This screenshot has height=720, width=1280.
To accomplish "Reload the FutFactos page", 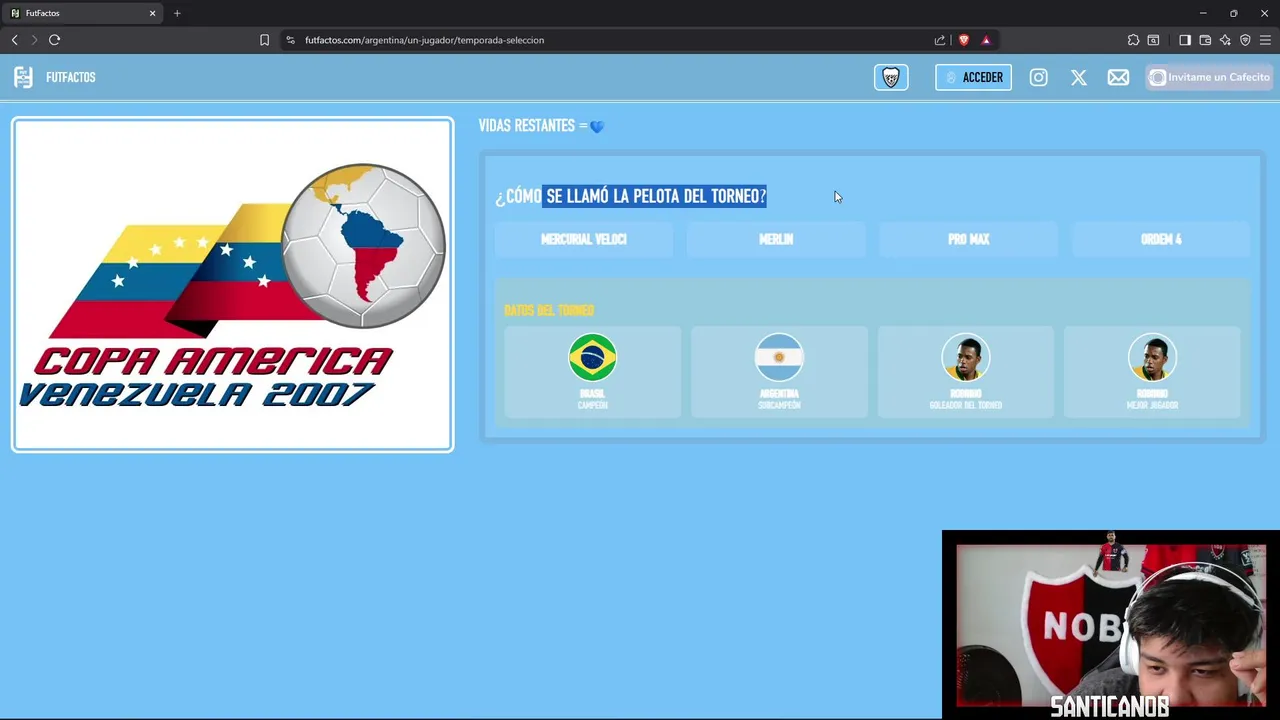I will (x=54, y=40).
